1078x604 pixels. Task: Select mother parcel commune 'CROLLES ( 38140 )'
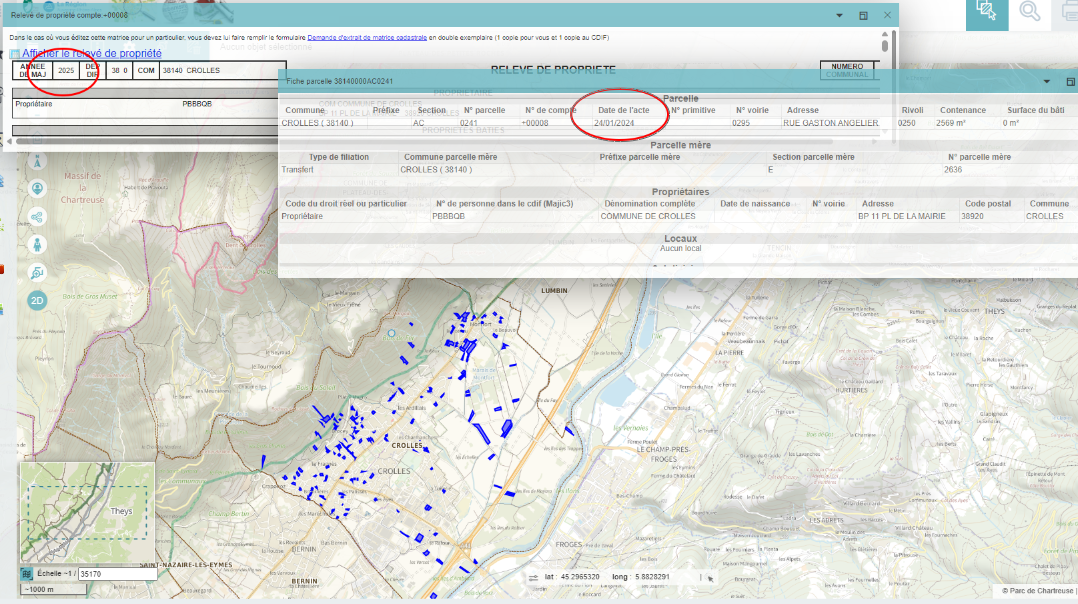point(436,170)
